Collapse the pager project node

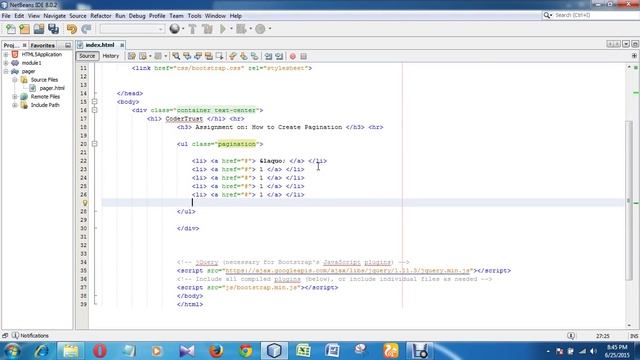(x=6, y=71)
